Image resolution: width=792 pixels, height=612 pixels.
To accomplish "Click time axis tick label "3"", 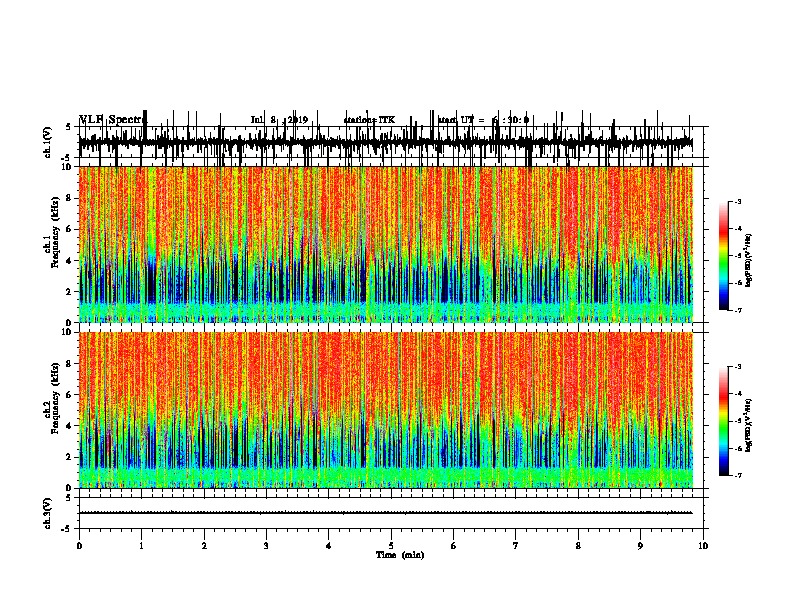I will [266, 546].
